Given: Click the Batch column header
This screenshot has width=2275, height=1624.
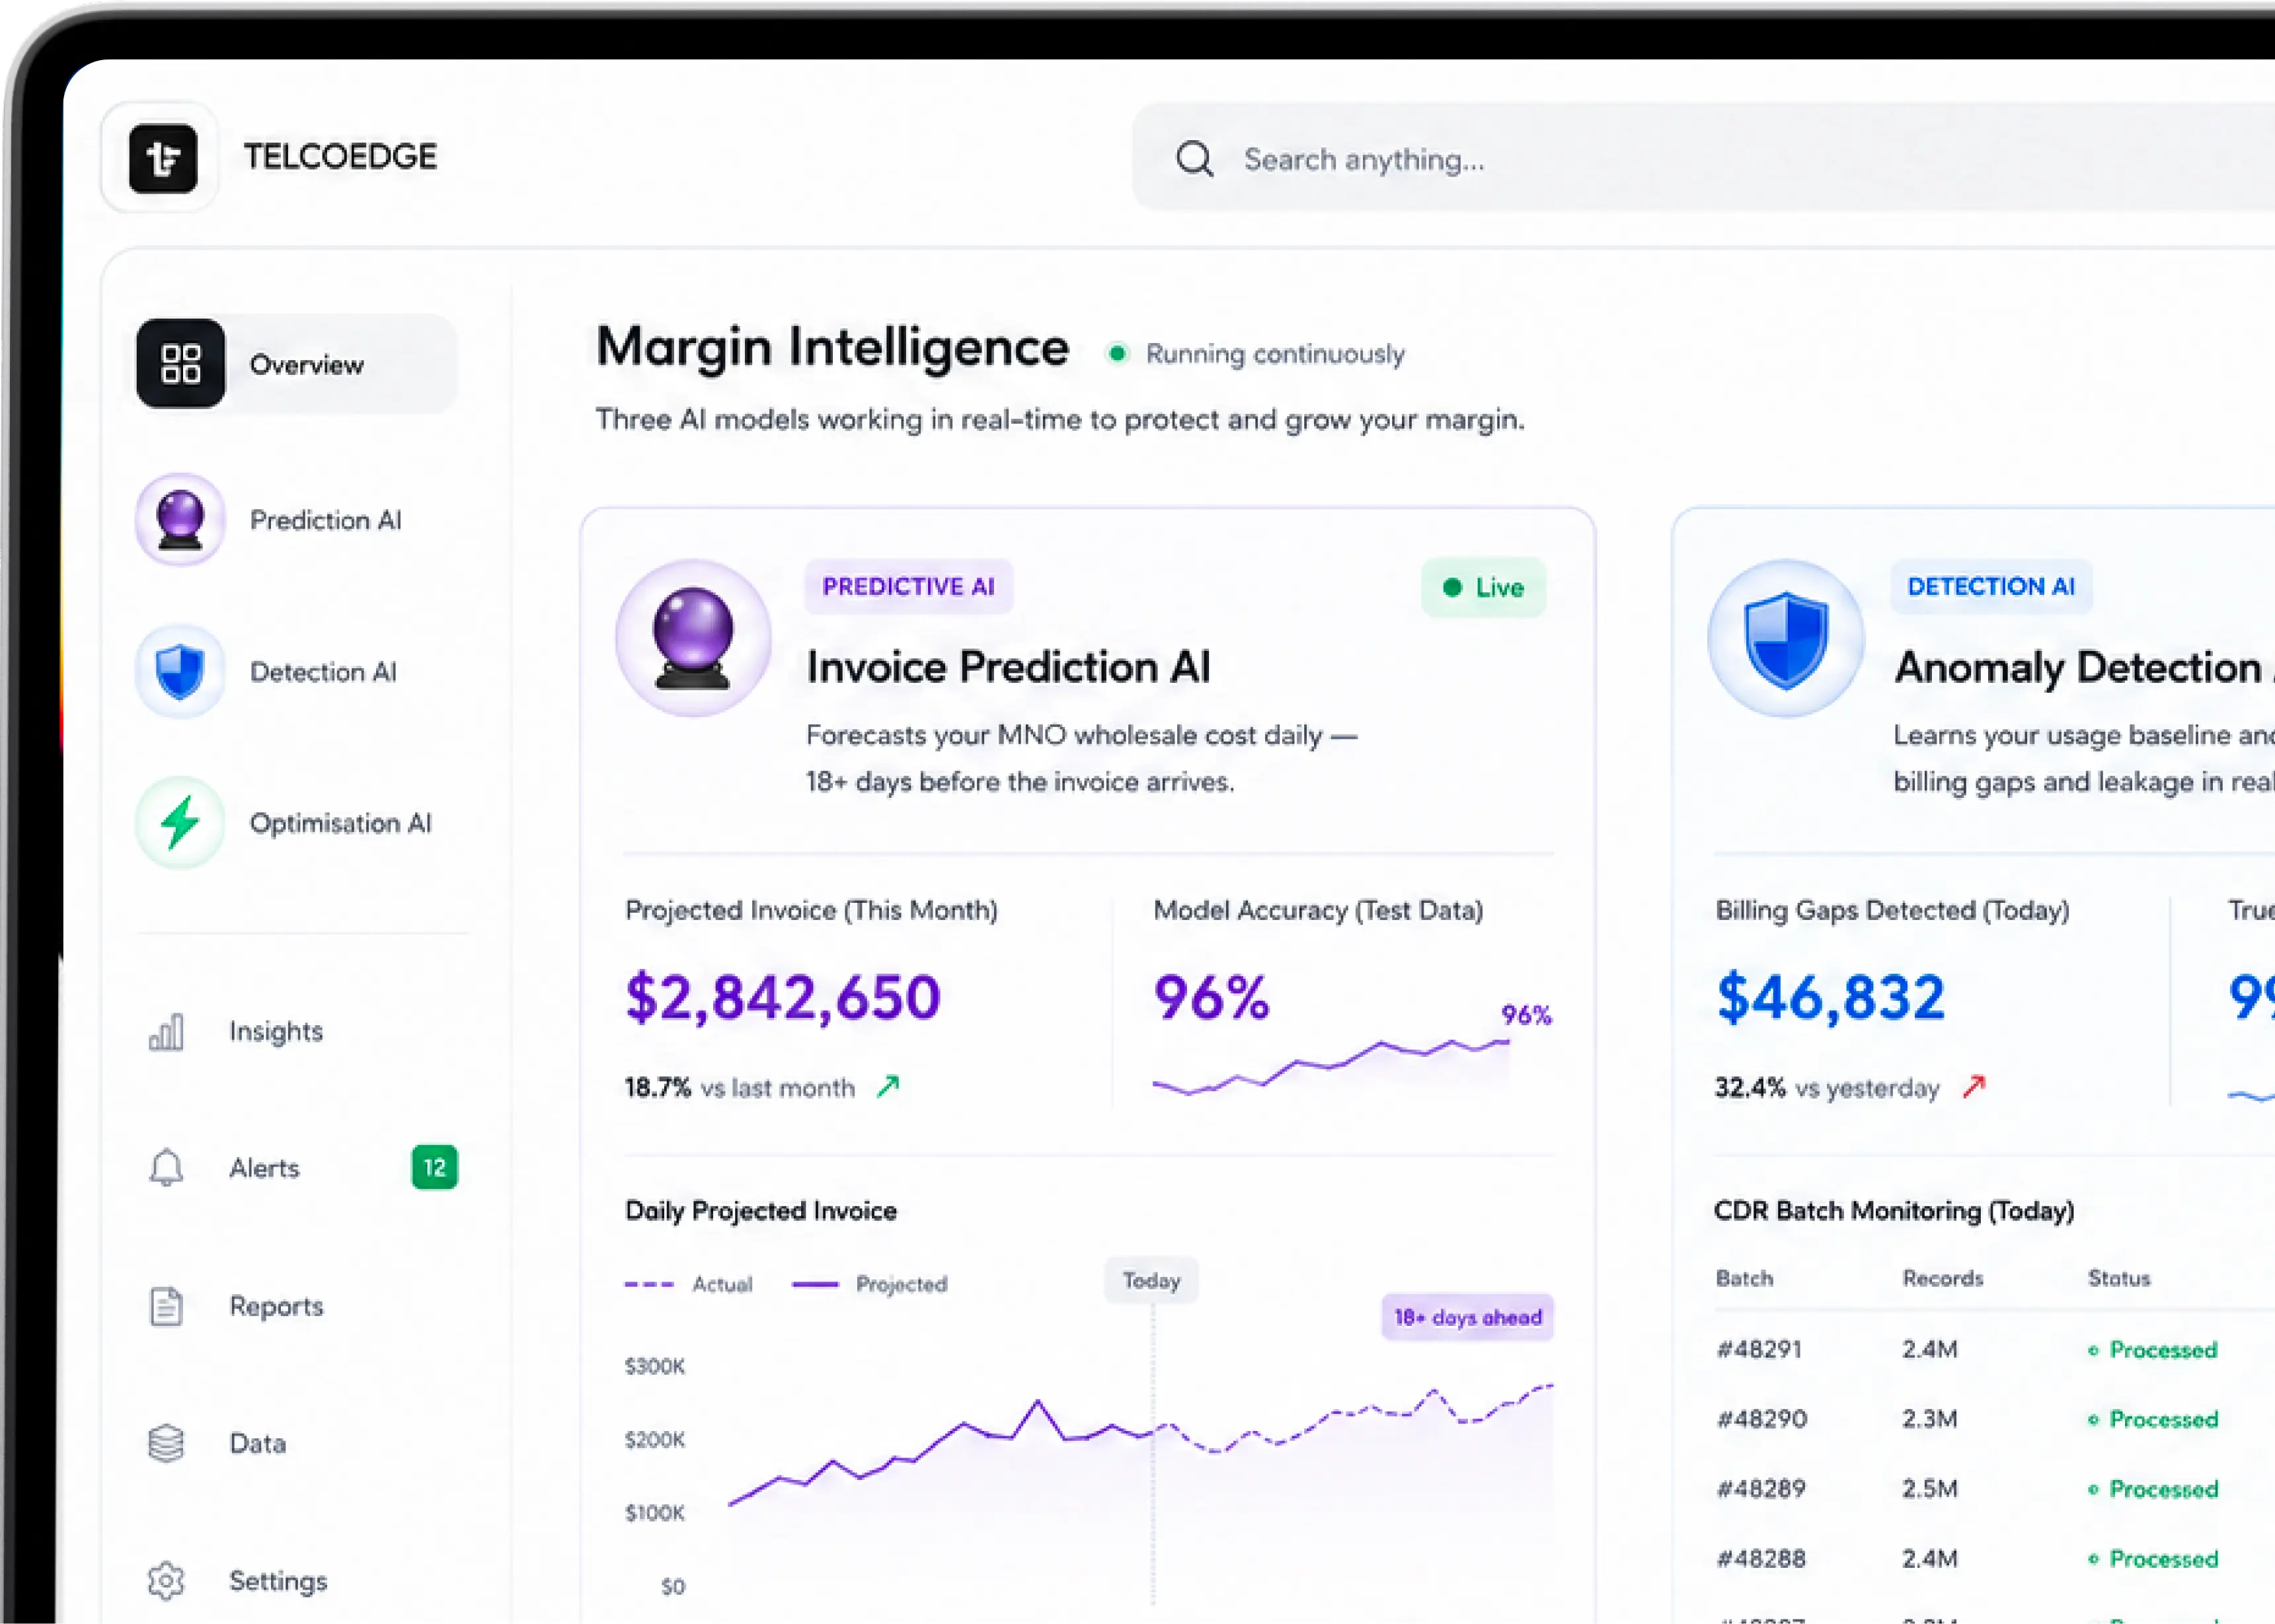Looking at the screenshot, I should (1744, 1278).
